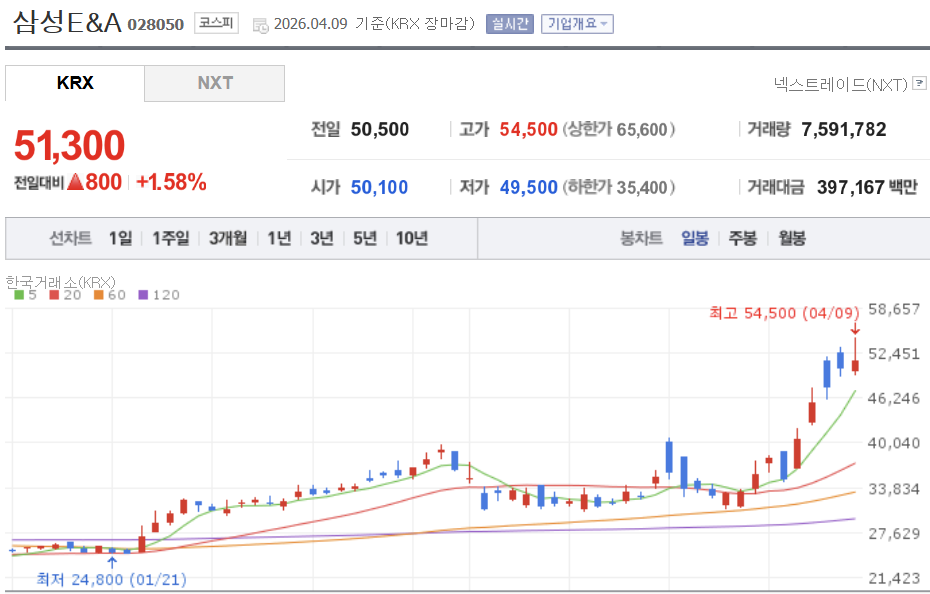Click the current price 51,300
This screenshot has height=594, width=930.
pos(69,145)
